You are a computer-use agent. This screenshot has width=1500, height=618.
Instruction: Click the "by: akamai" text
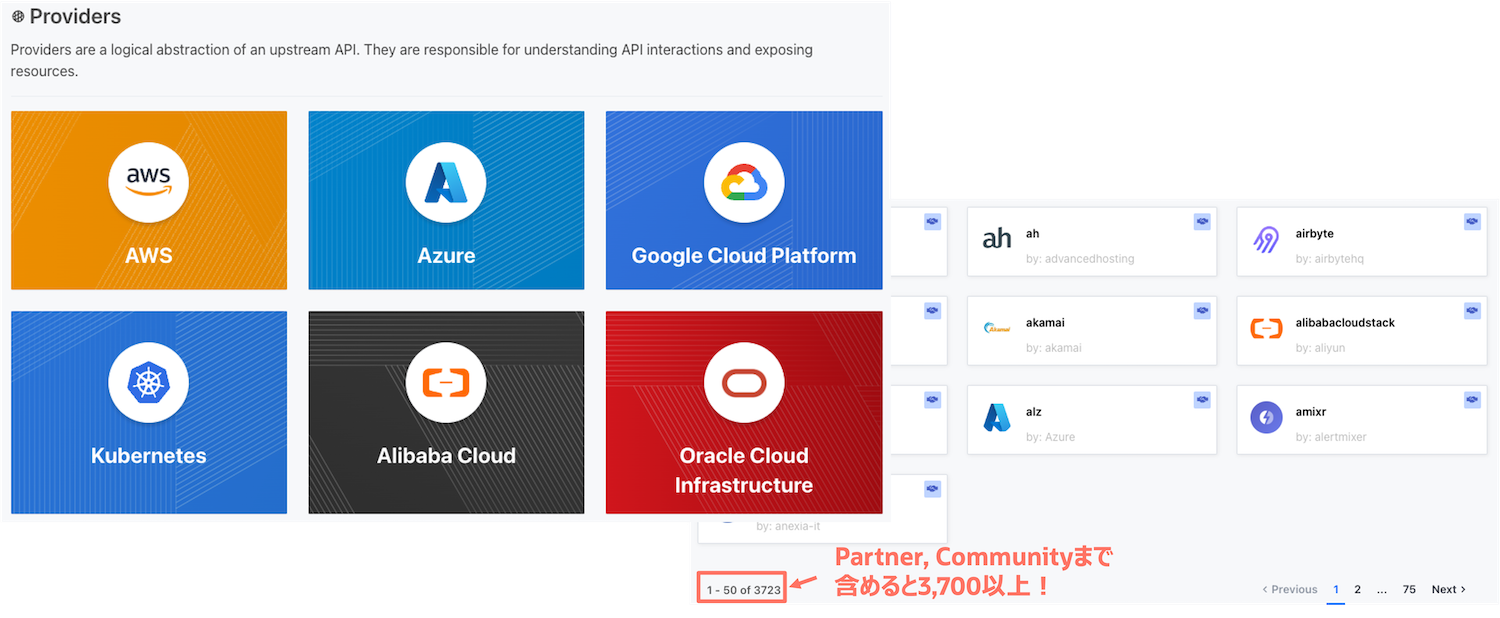[x=1054, y=348]
